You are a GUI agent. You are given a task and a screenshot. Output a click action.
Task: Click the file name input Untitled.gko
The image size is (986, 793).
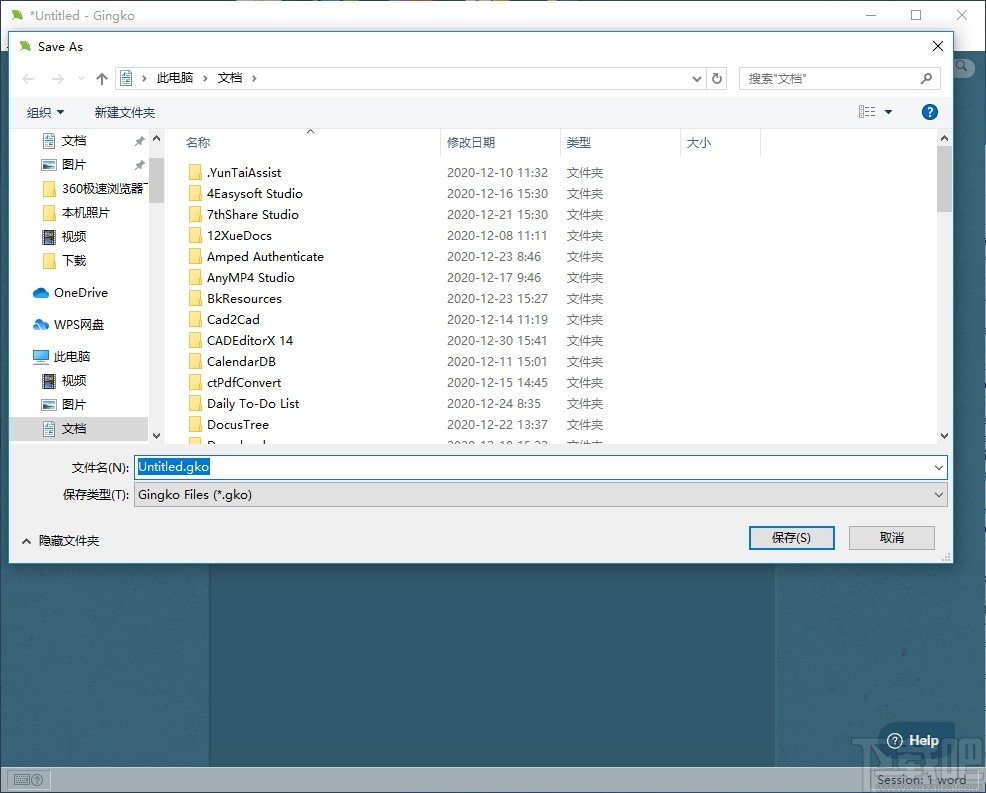(x=533, y=467)
